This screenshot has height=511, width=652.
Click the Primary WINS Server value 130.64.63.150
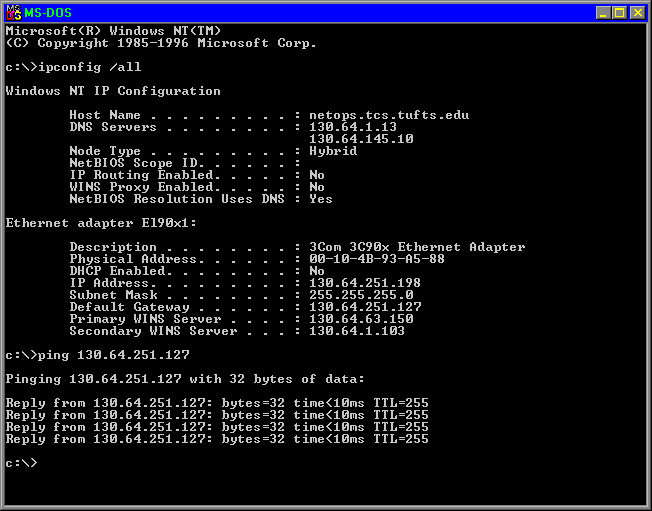361,319
